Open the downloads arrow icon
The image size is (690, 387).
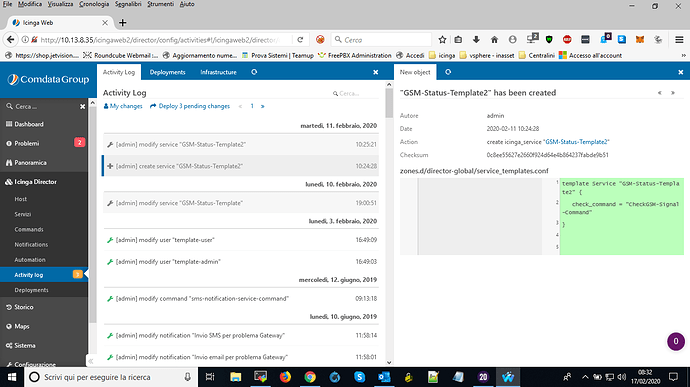(476, 40)
